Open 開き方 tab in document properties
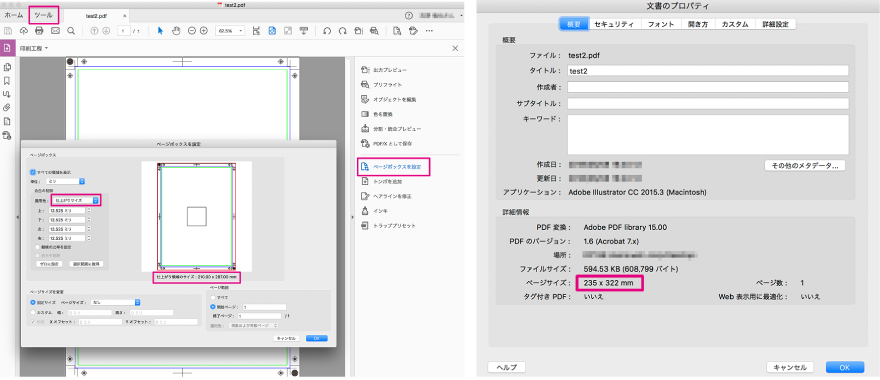 pos(698,24)
